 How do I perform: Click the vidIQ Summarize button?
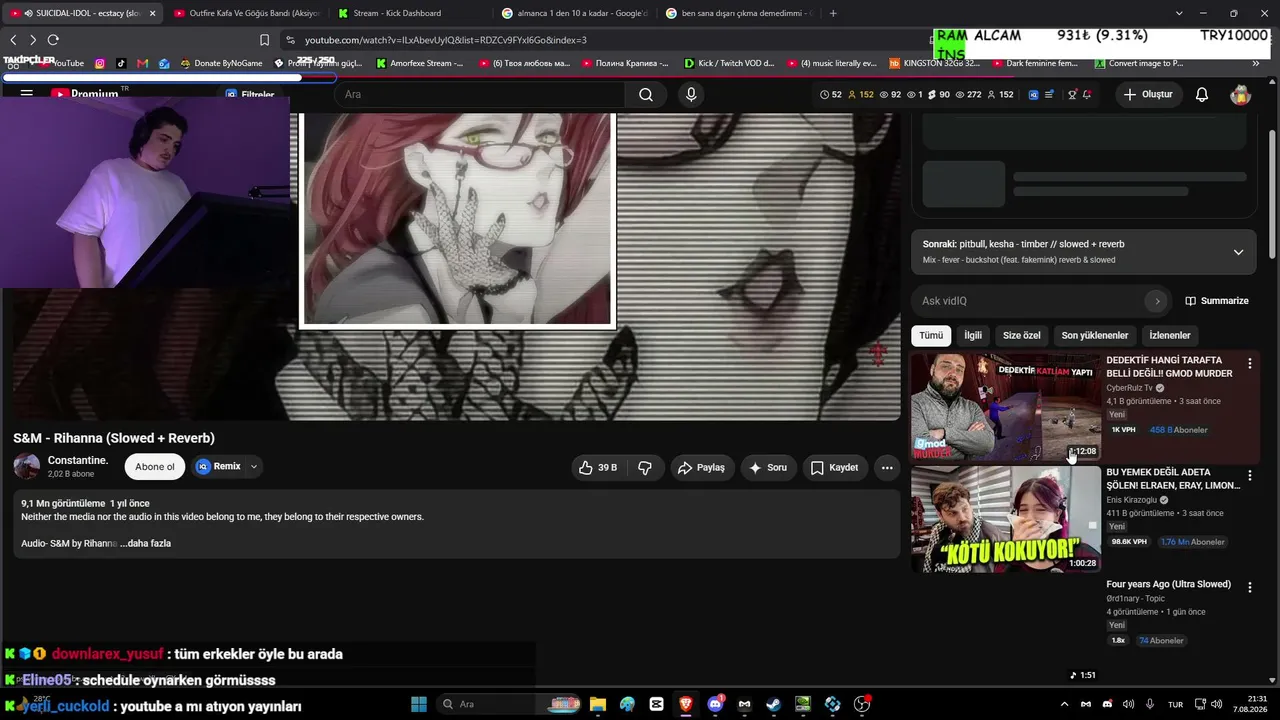pos(1217,301)
